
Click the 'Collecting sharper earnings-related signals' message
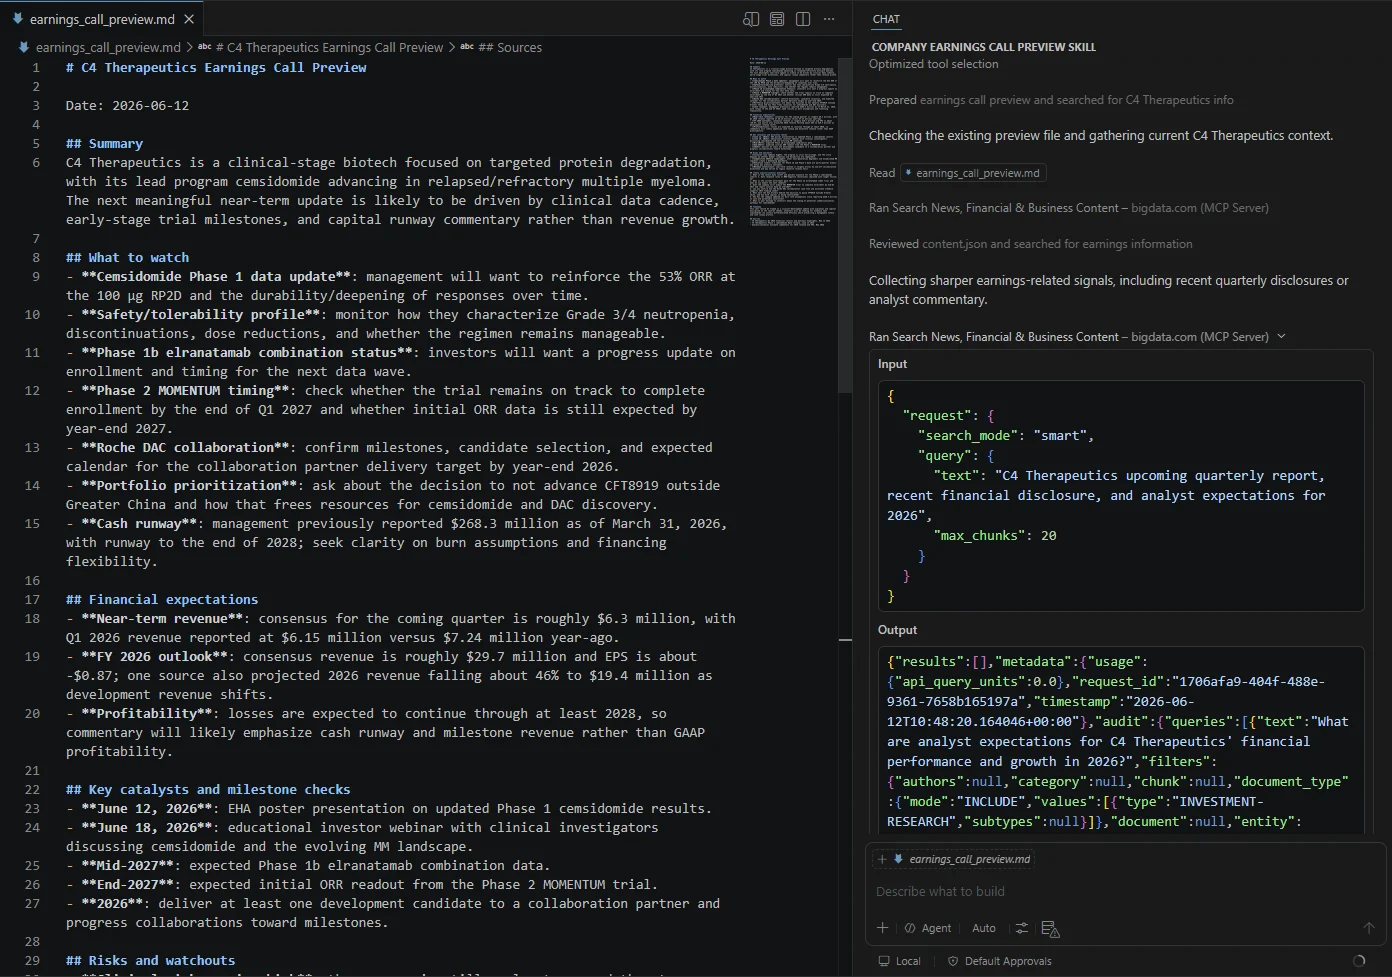coord(1108,290)
